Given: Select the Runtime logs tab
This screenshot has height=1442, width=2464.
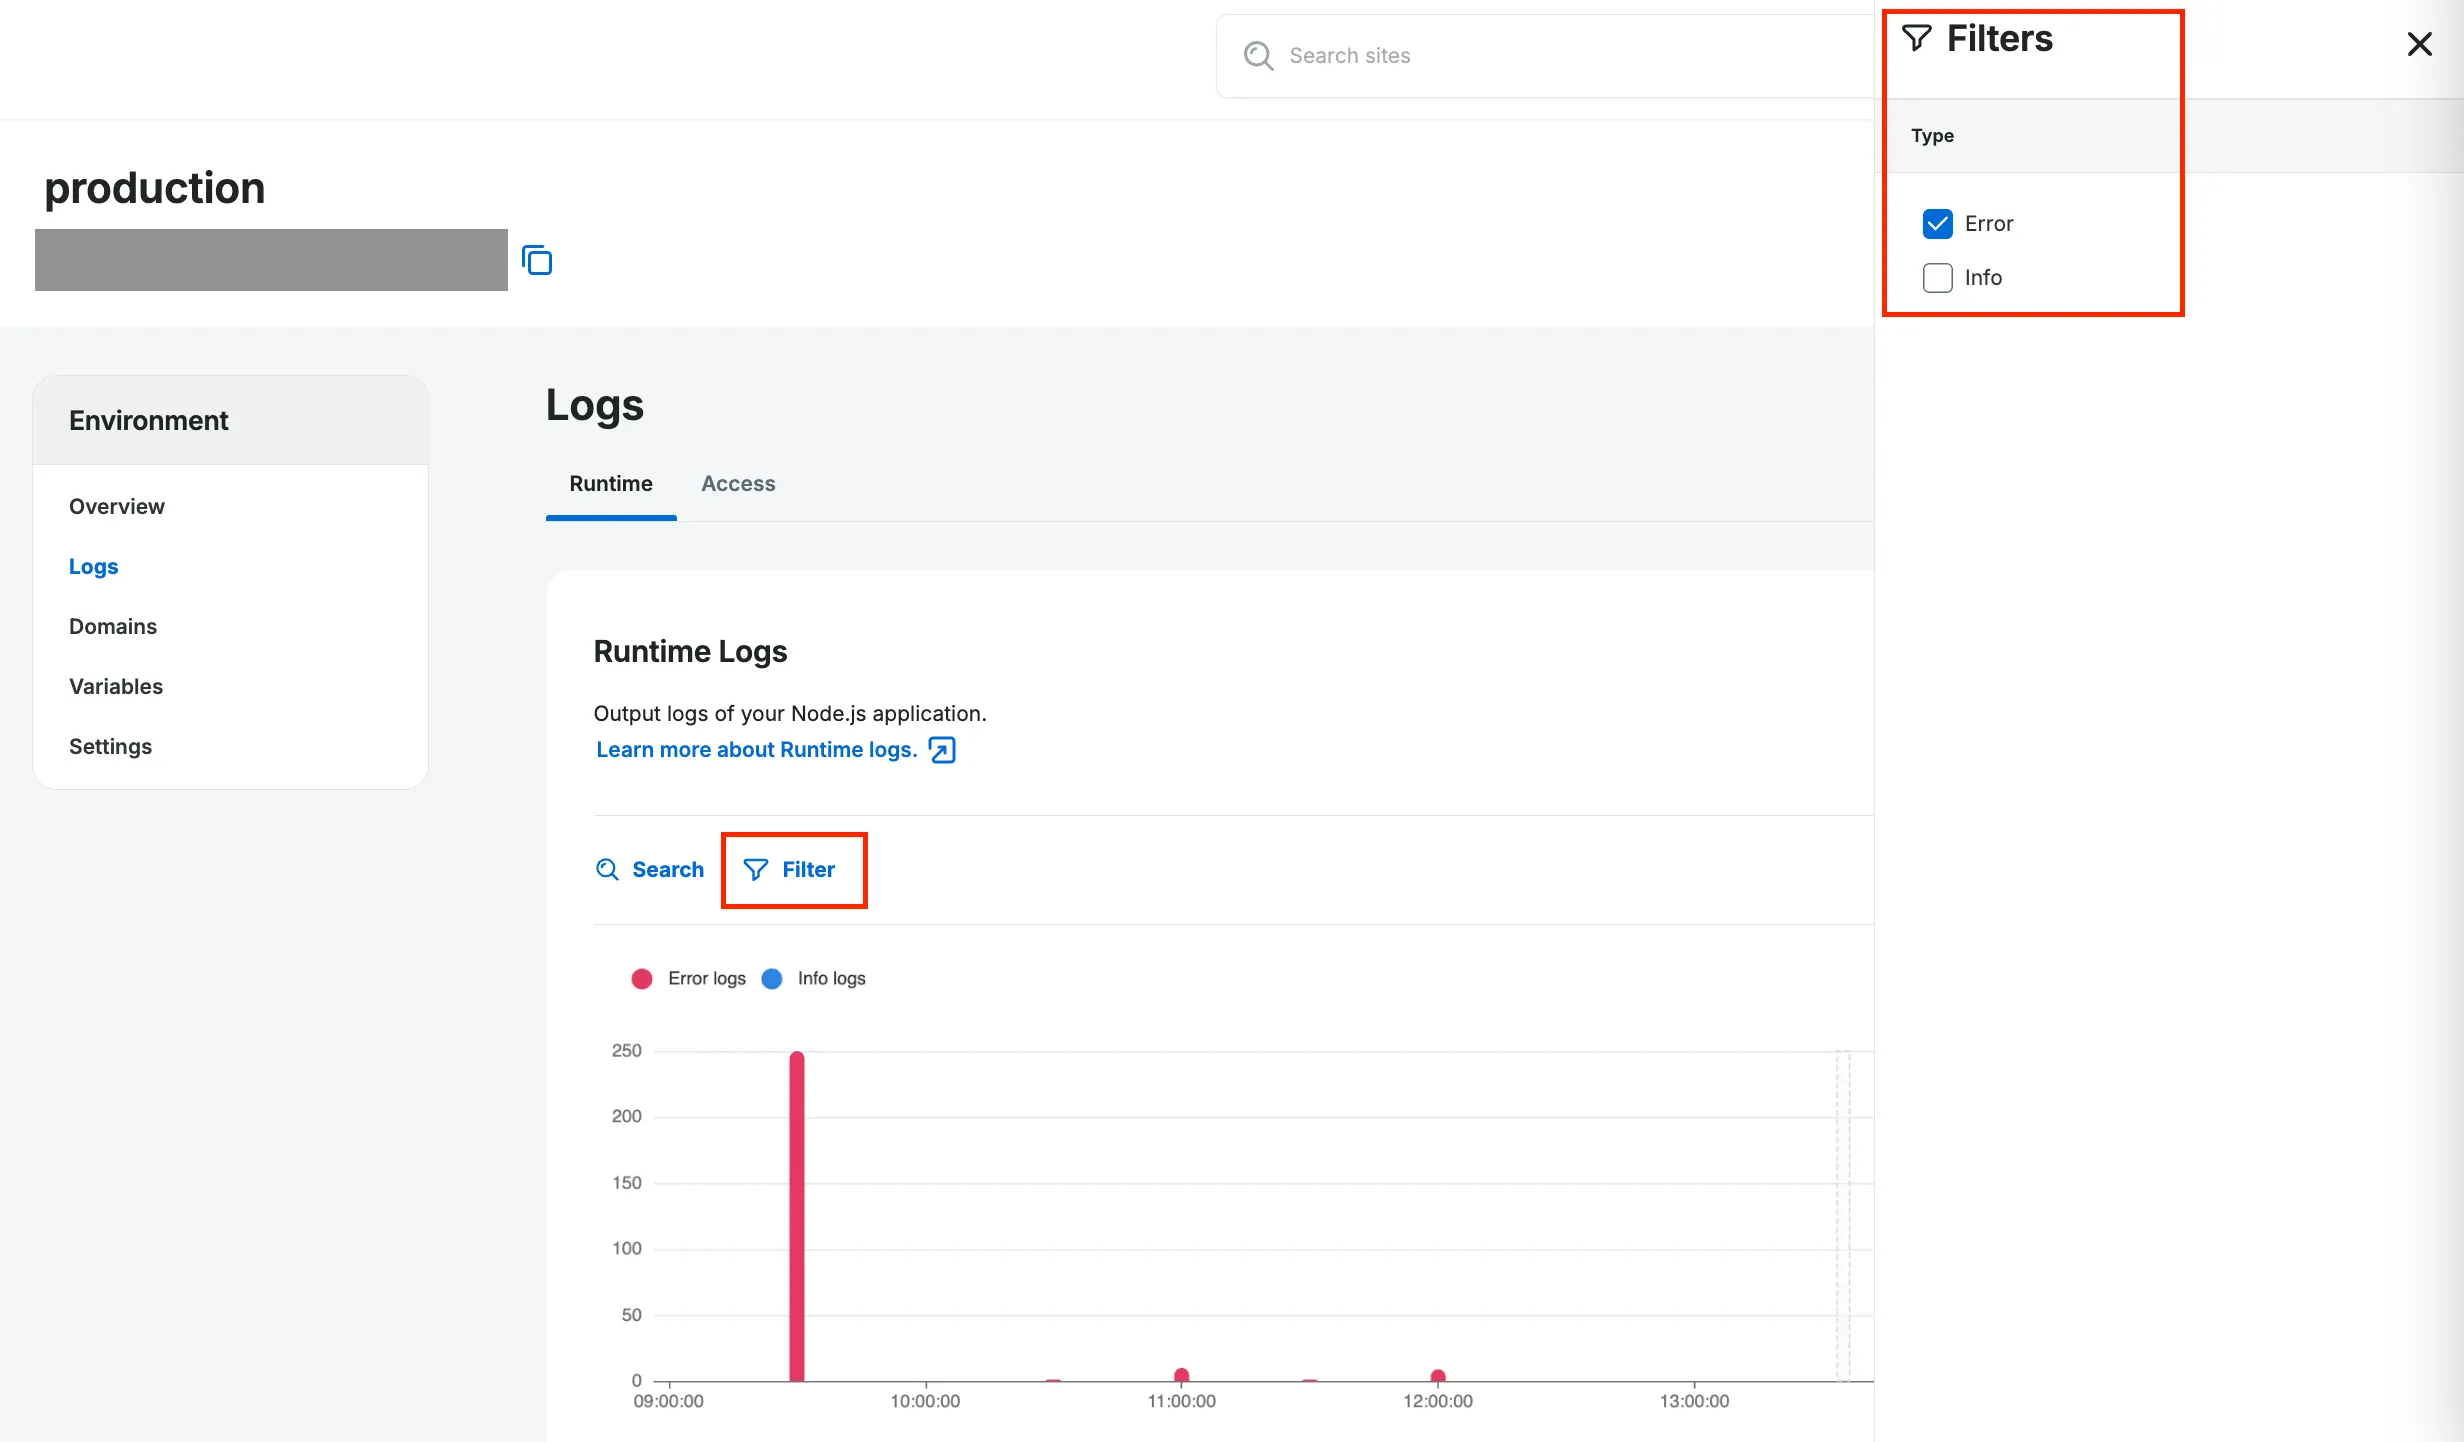Looking at the screenshot, I should [x=611, y=484].
